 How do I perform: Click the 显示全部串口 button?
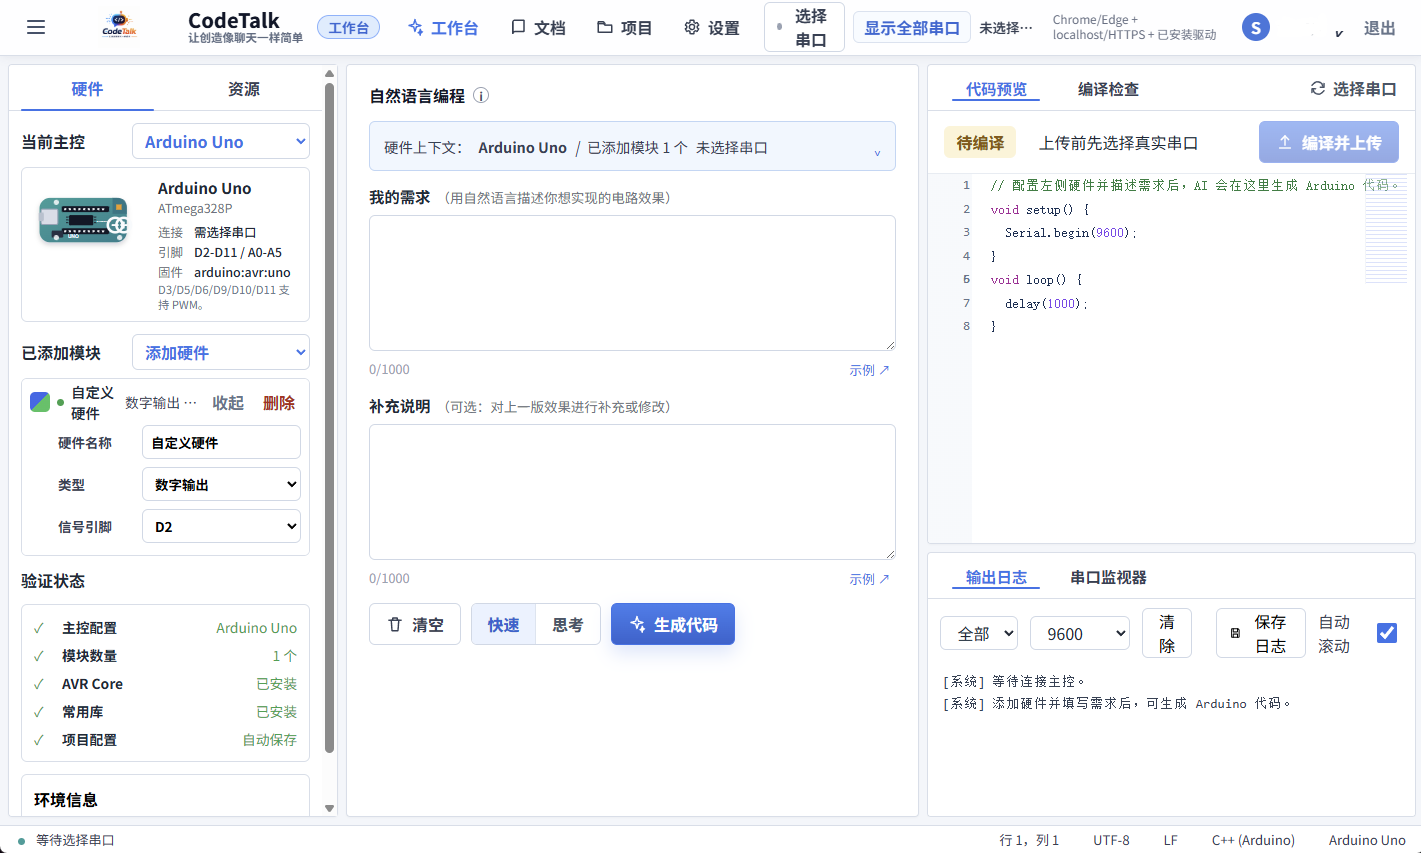coord(912,28)
